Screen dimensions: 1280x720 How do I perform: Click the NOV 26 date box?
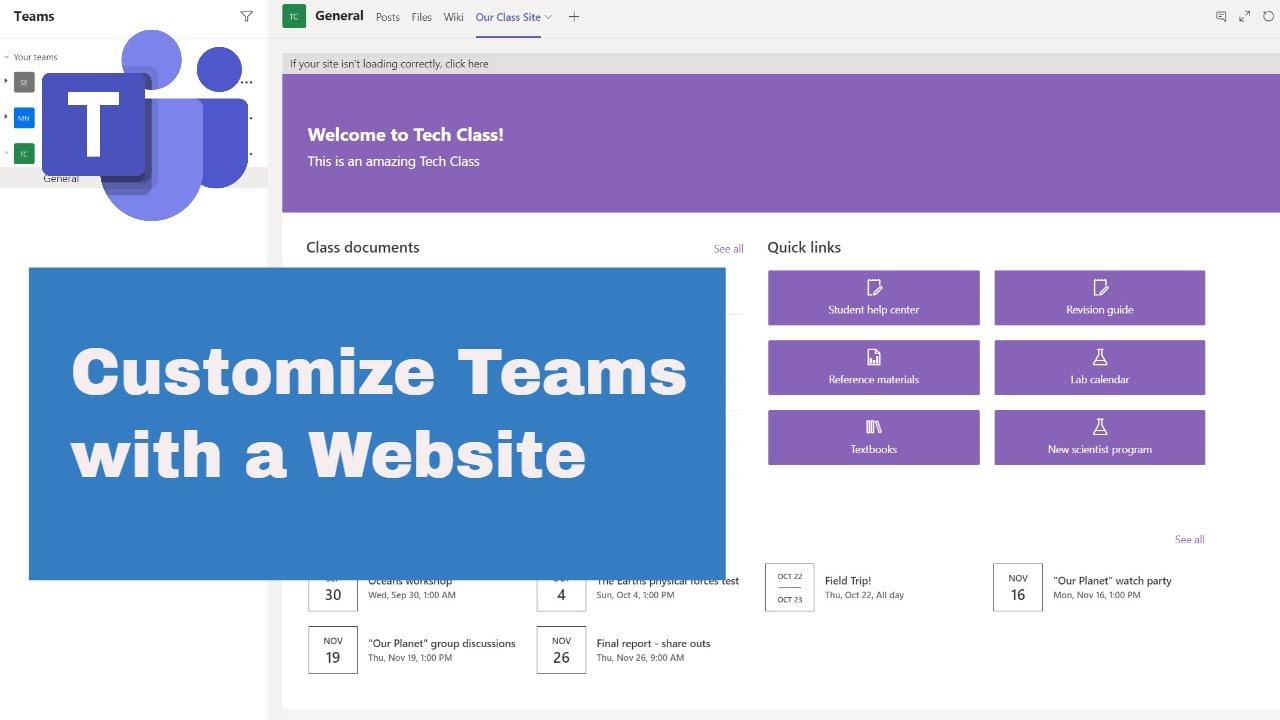pos(561,650)
